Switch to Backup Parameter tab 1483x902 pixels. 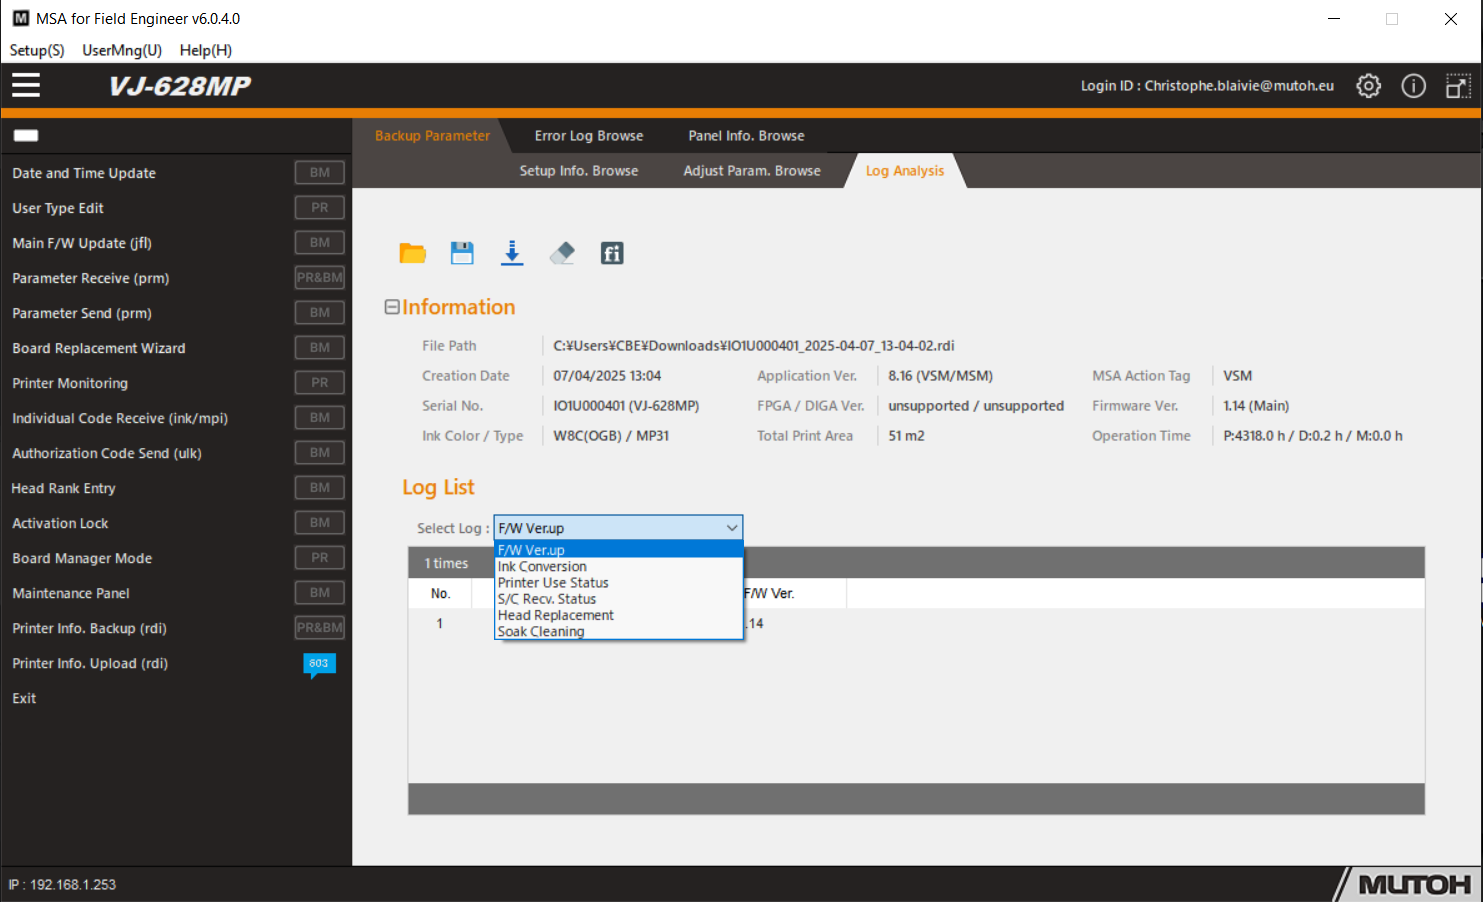[x=432, y=136]
